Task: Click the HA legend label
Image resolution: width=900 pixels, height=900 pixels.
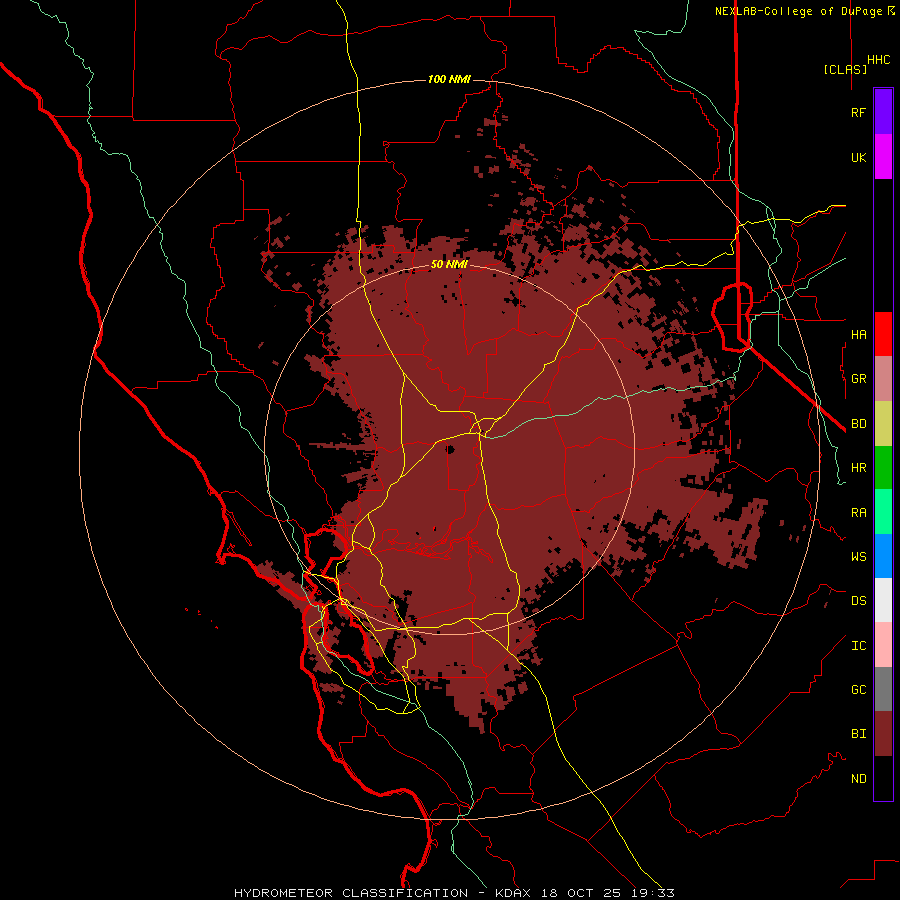Action: 858,334
